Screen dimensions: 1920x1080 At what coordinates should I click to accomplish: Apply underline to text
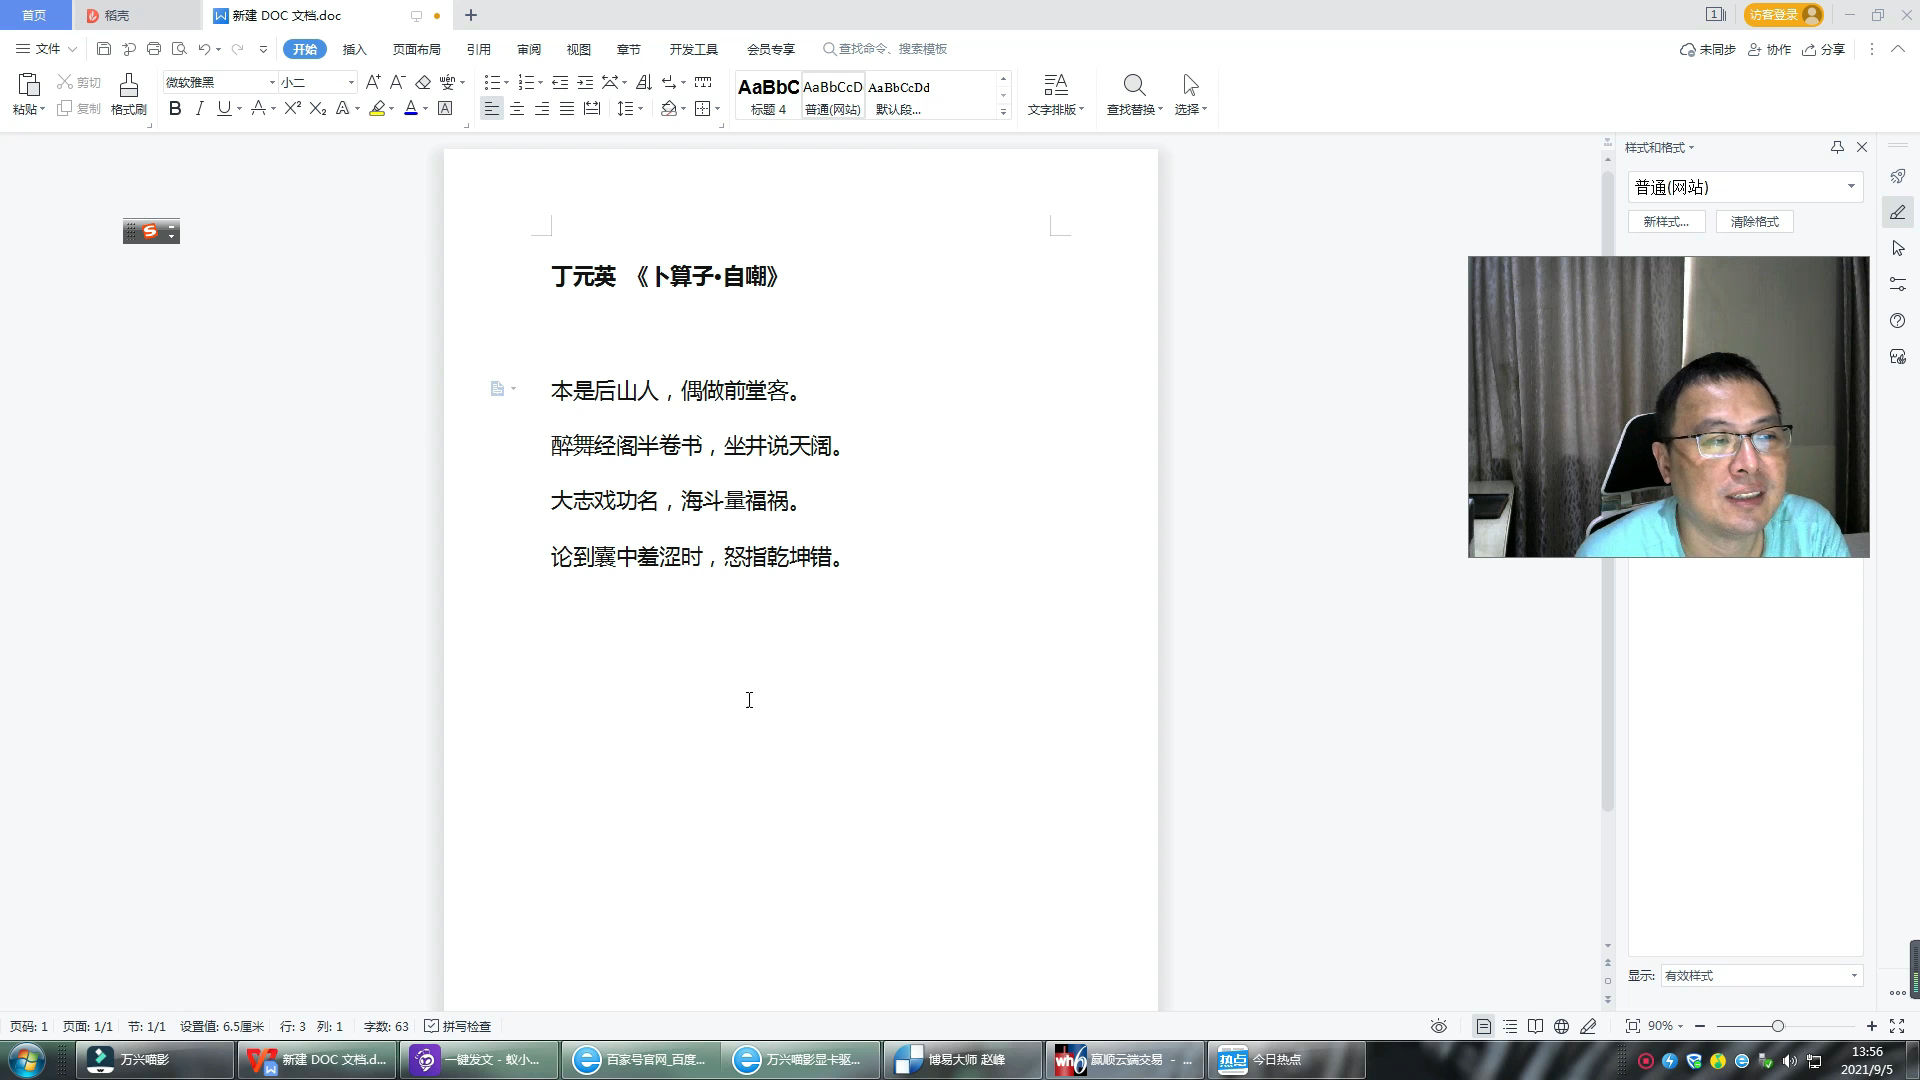(x=224, y=109)
